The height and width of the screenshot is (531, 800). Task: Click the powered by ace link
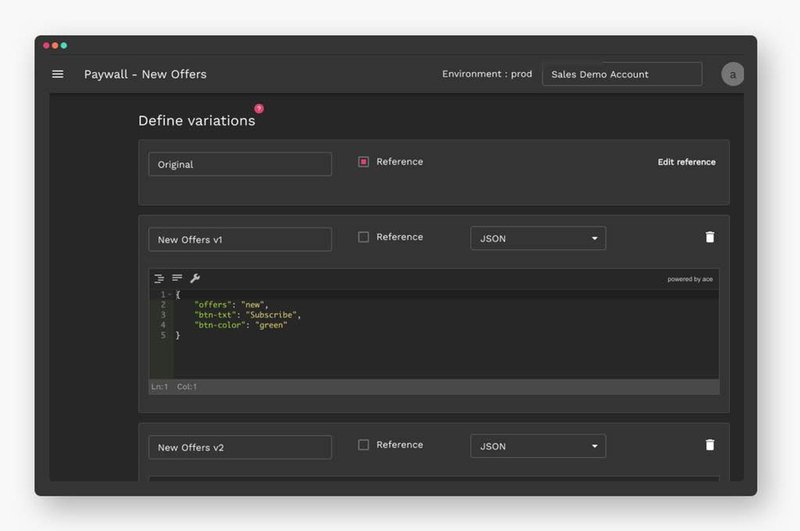(x=691, y=279)
